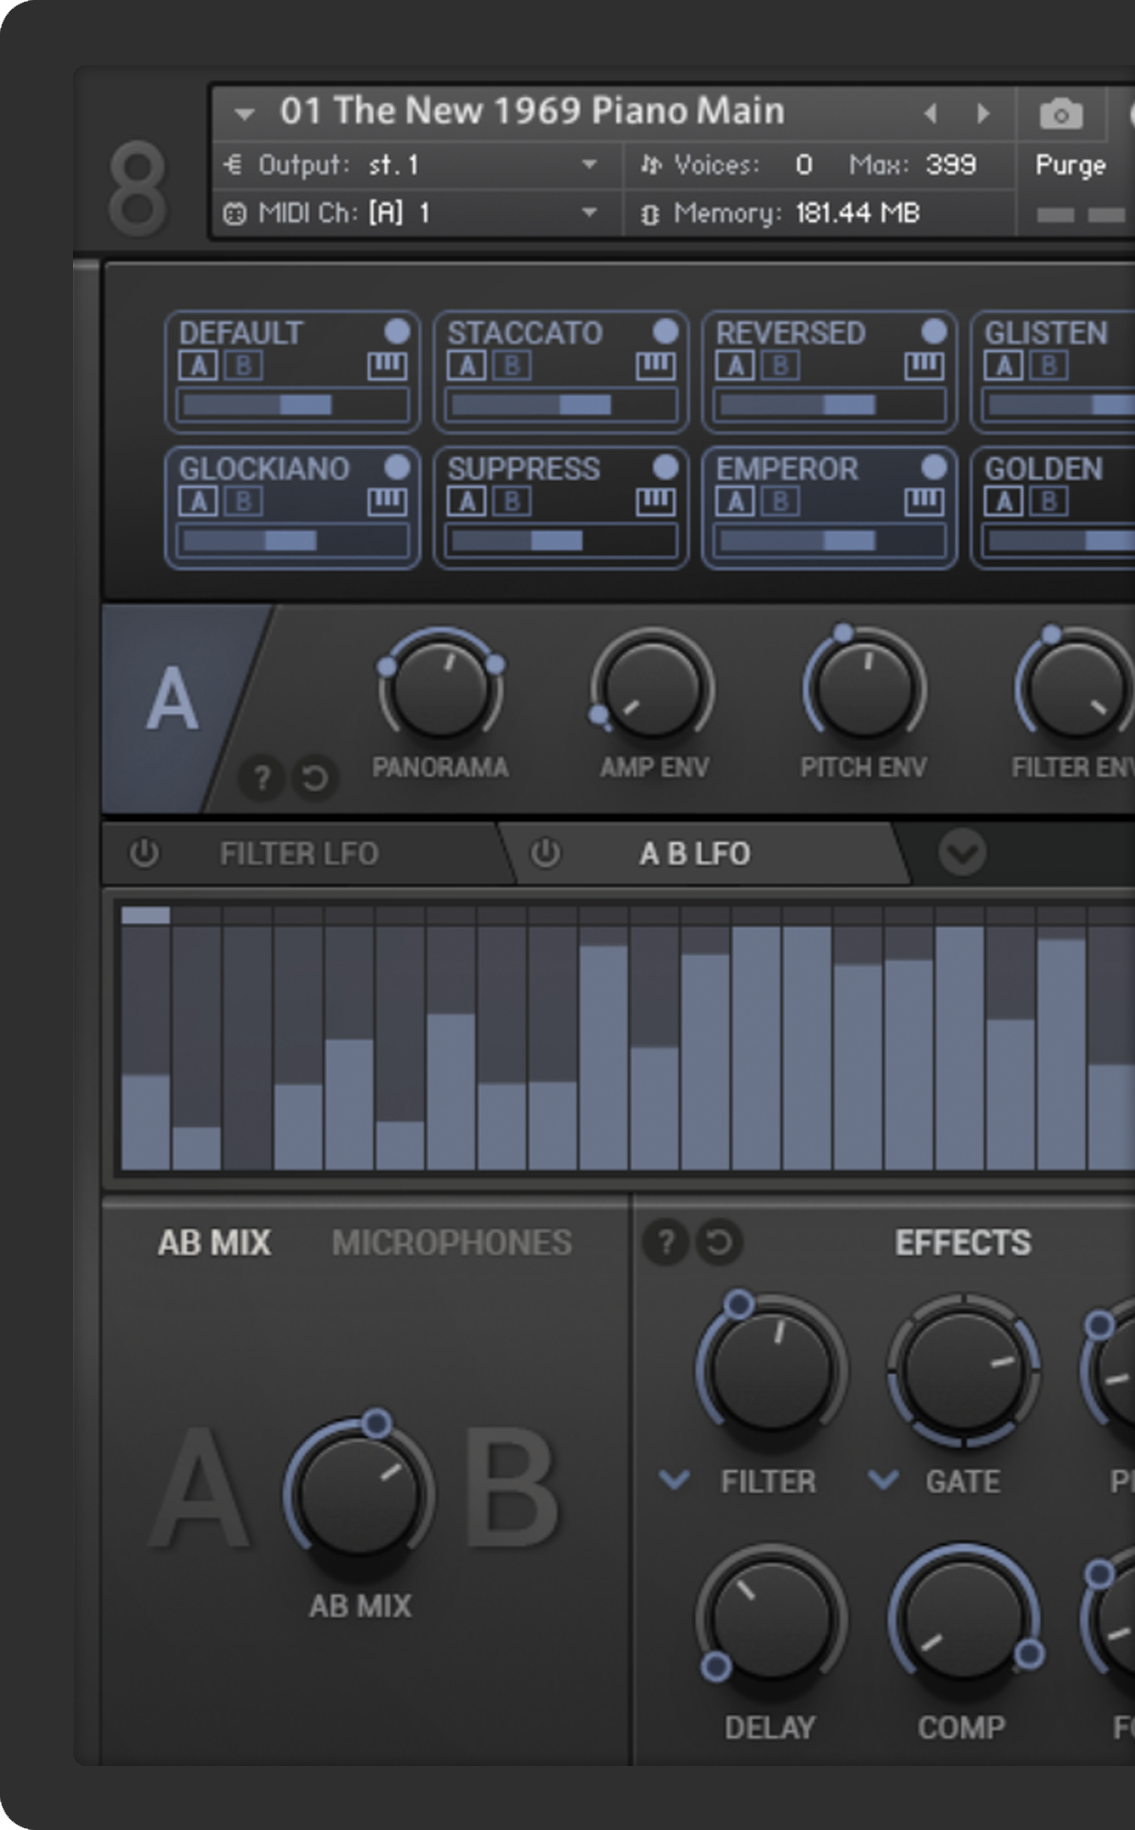Screen dimensions: 1135x1830
Task: Toggle layer B on EMPEROR preset
Action: 780,501
